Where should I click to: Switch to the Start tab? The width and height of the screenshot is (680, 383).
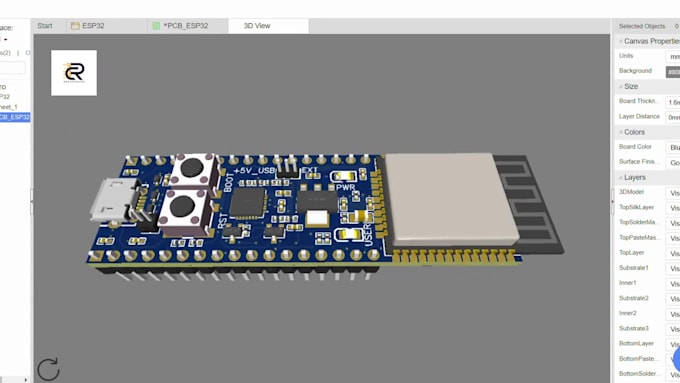point(45,26)
